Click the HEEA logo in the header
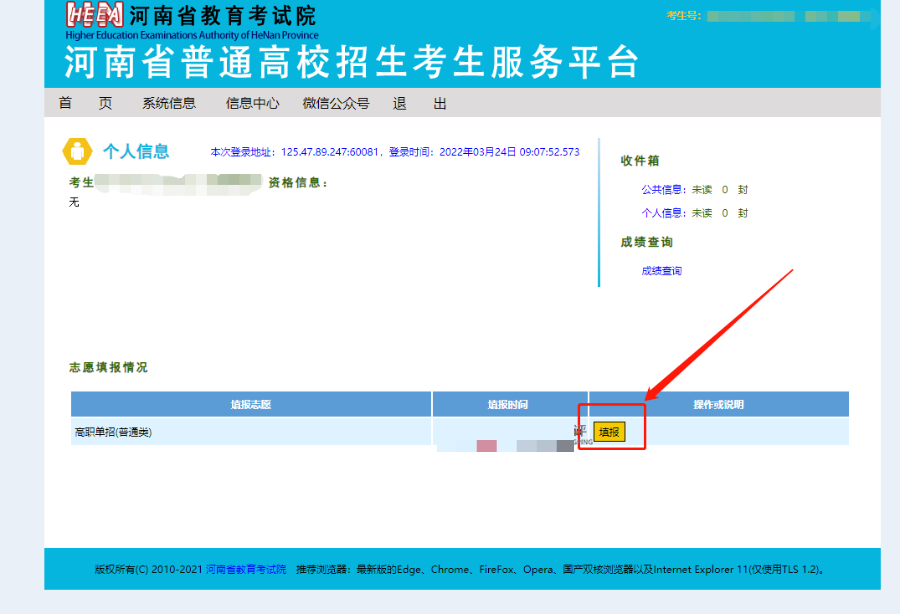The image size is (900, 614). pyautogui.click(x=94, y=14)
